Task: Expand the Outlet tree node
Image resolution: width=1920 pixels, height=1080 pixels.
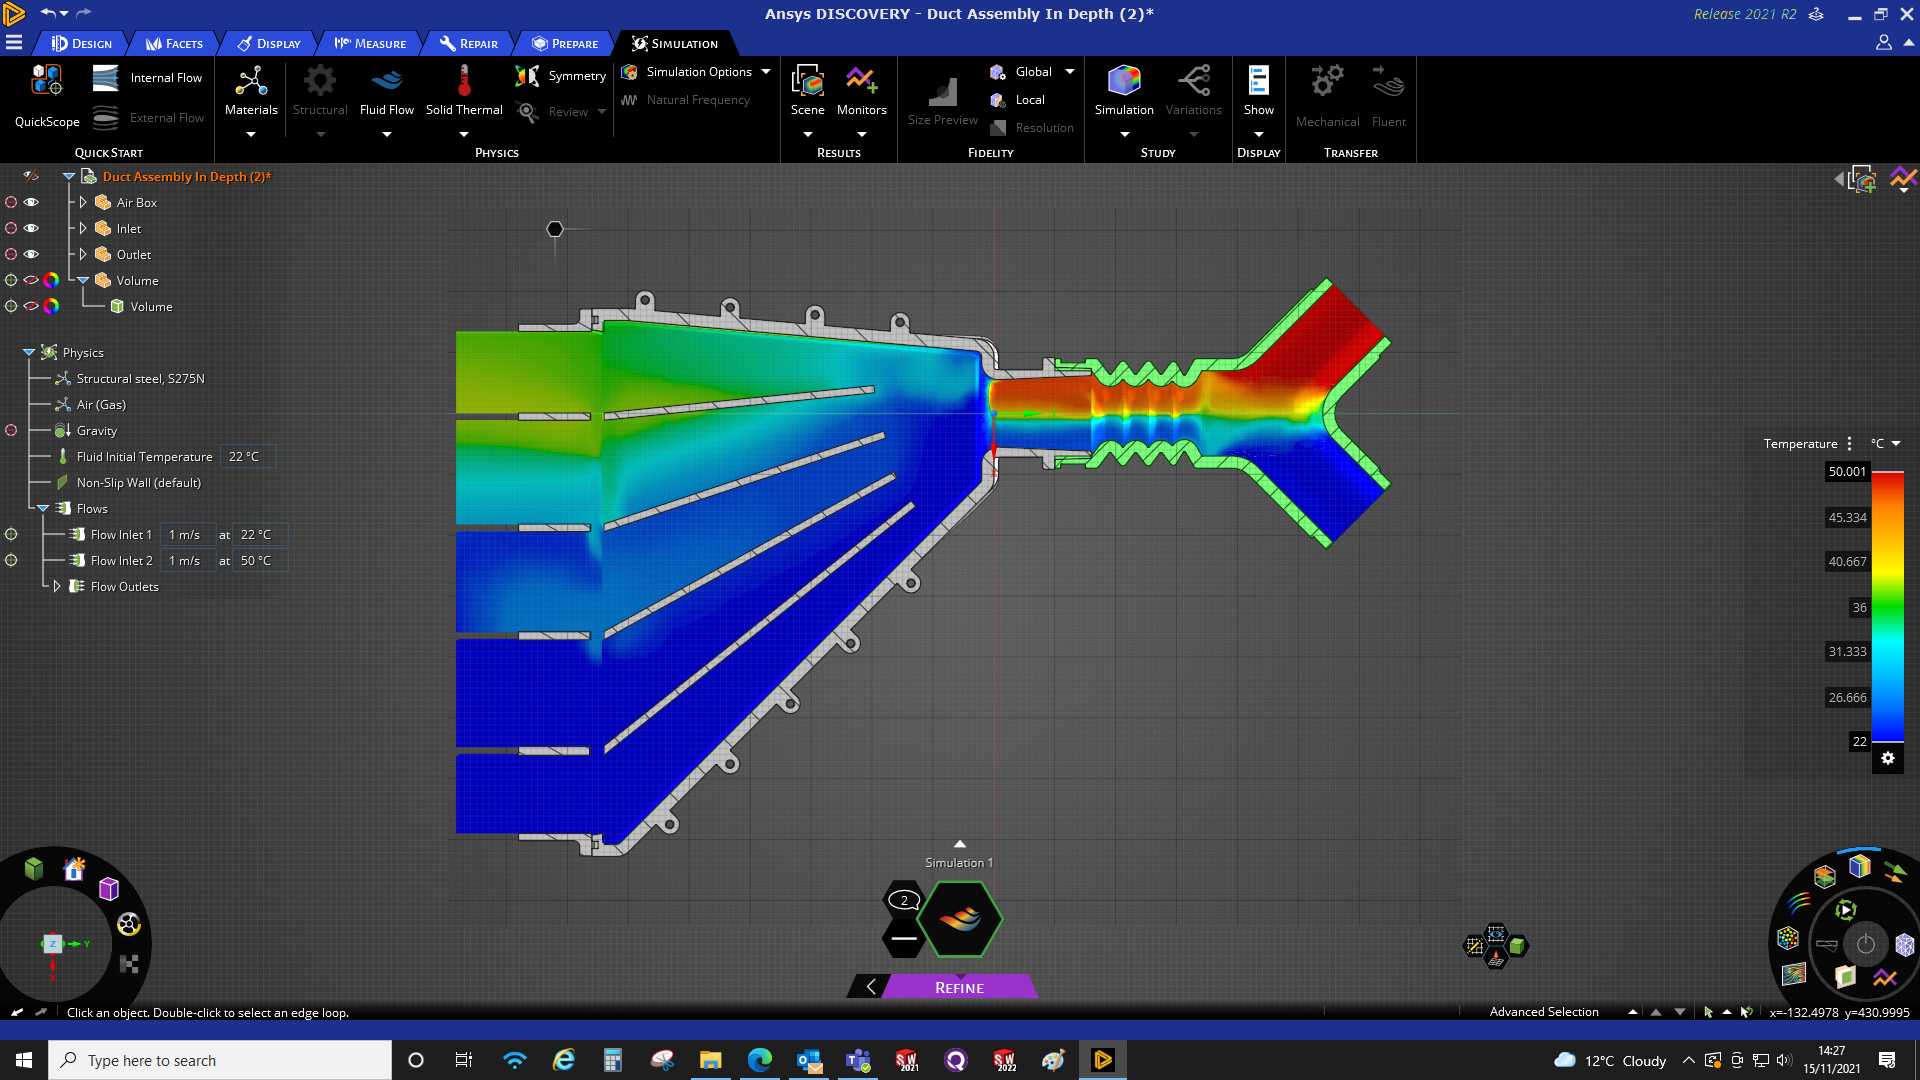Action: click(x=83, y=254)
